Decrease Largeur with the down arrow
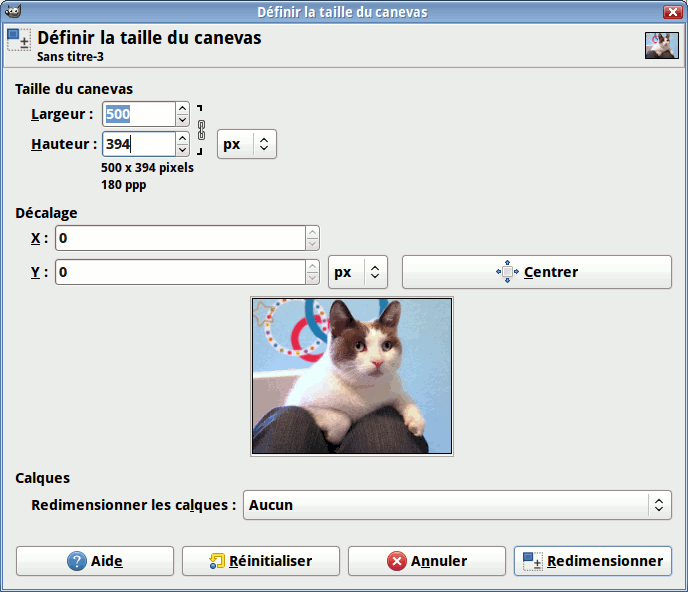This screenshot has width=688, height=592. pos(182,120)
